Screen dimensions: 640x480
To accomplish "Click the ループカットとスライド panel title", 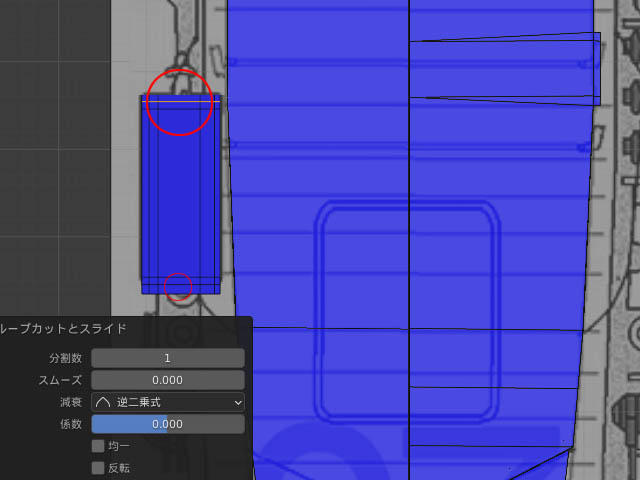I will (x=63, y=329).
